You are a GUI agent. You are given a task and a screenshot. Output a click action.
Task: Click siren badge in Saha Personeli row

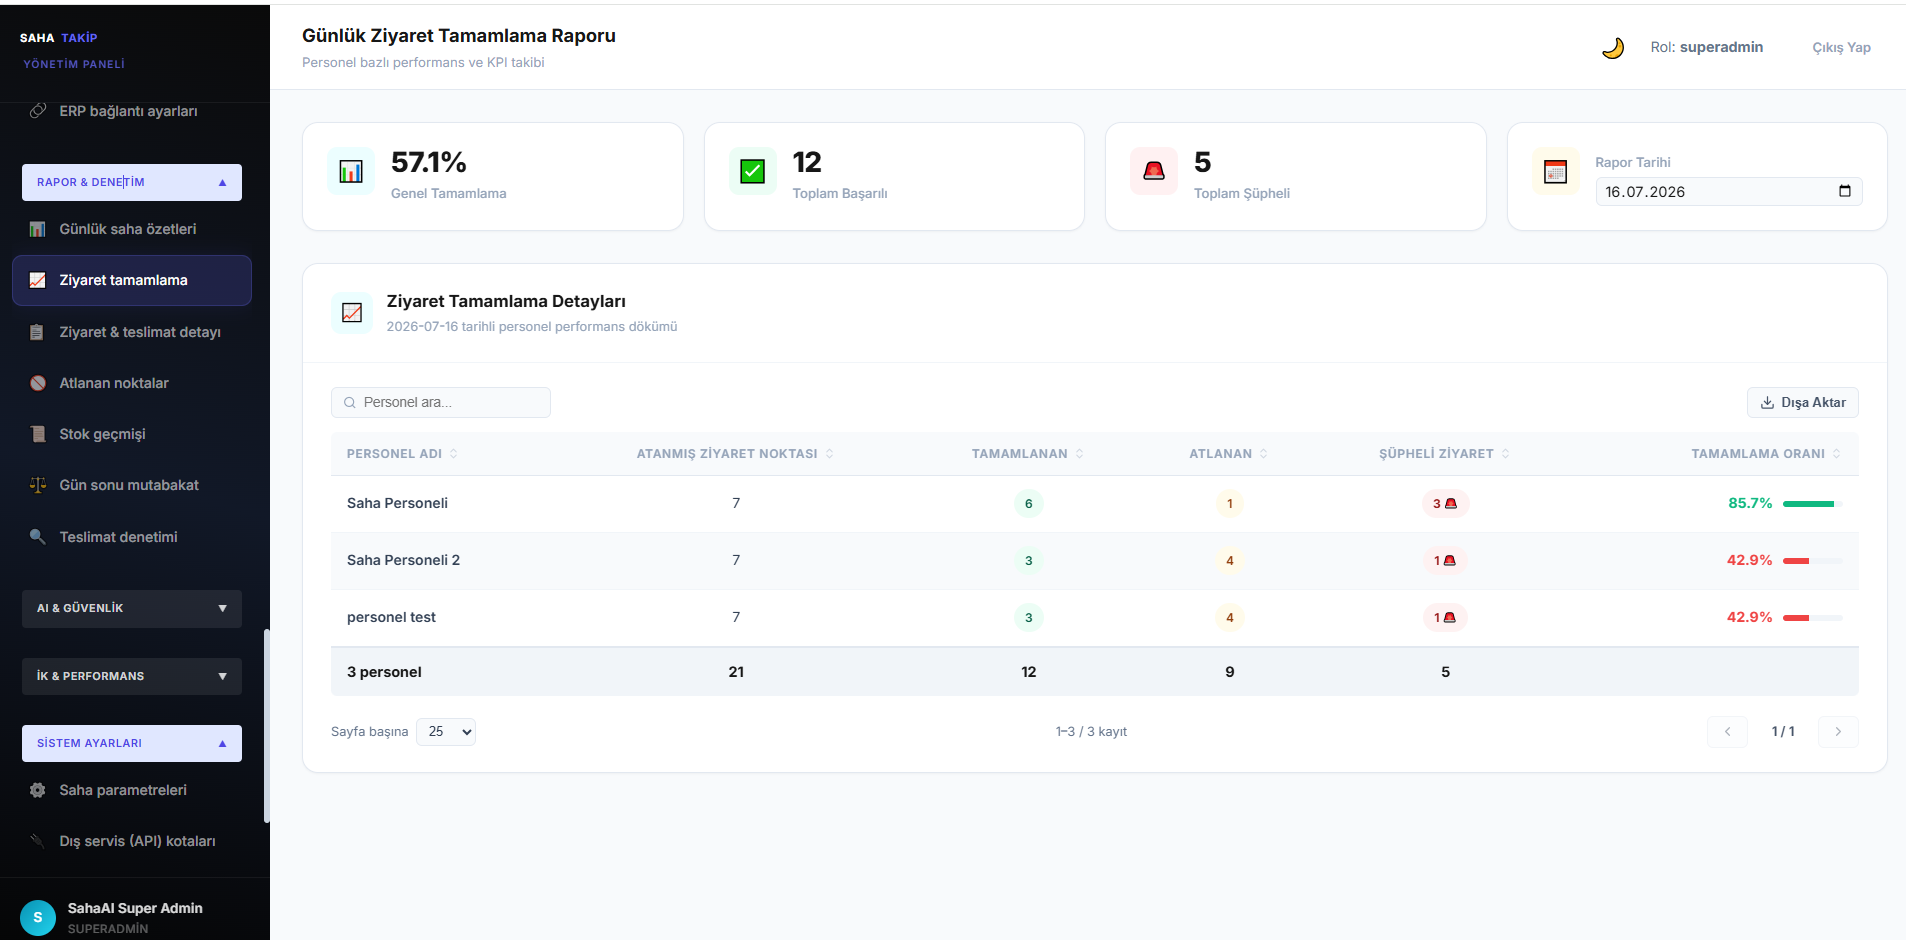click(x=1445, y=503)
